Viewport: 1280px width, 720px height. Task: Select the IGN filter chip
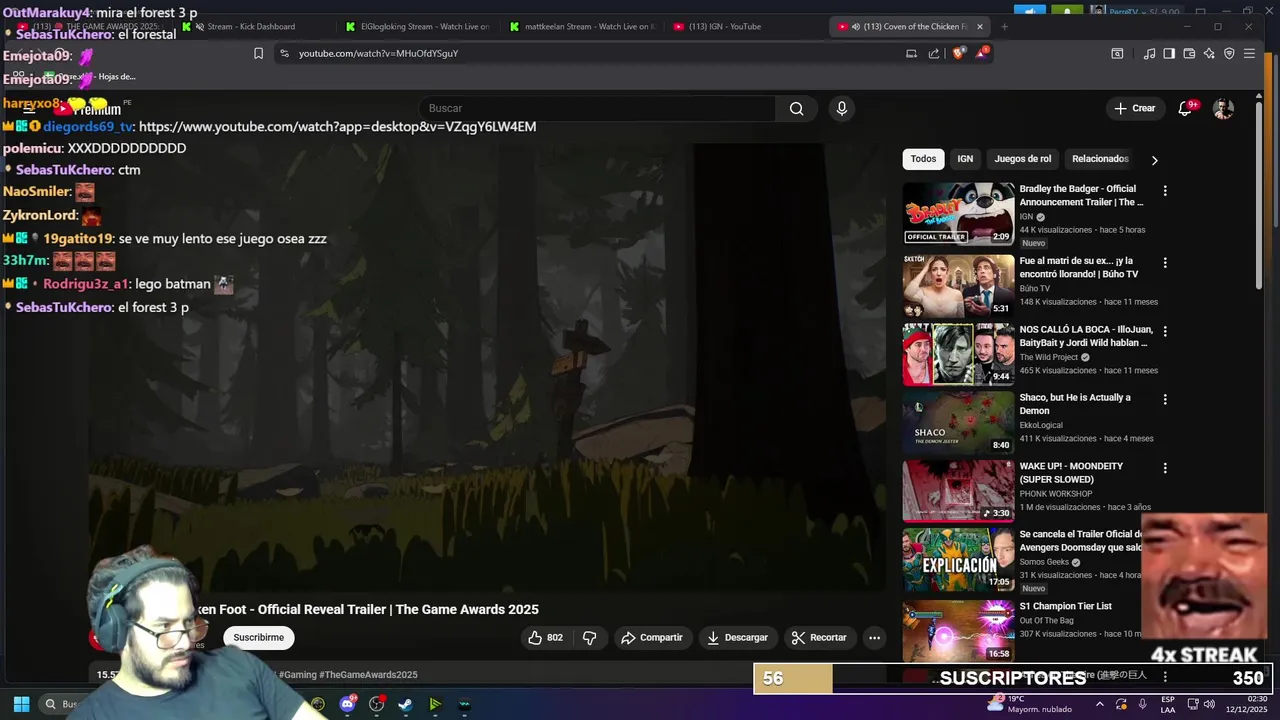point(965,159)
